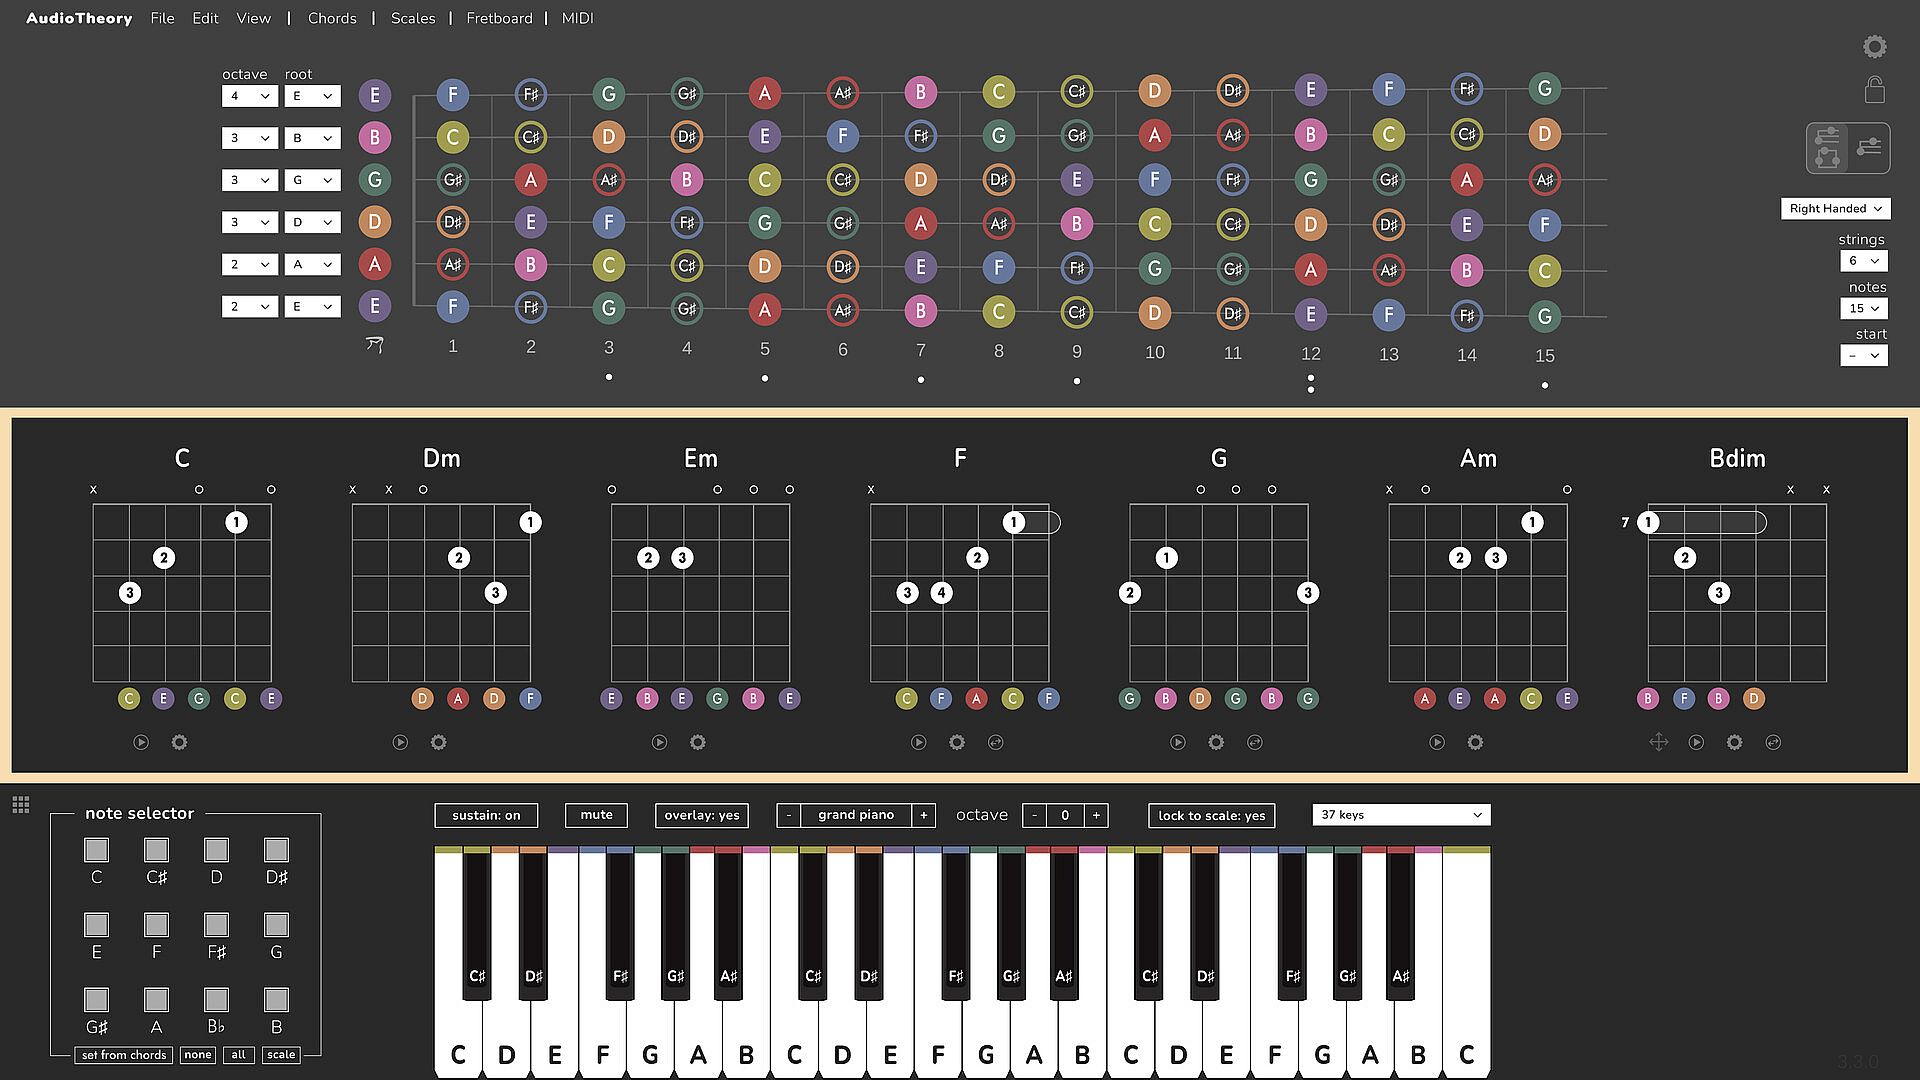The width and height of the screenshot is (1920, 1080).
Task: Expand the 37 keys dropdown
Action: [x=1400, y=815]
